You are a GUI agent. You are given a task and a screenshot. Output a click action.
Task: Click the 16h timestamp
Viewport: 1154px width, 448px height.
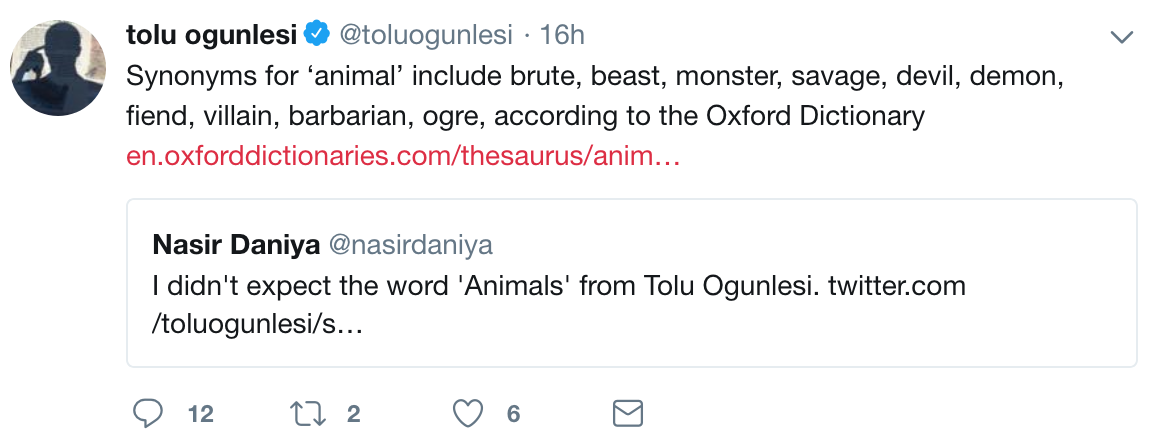coord(562,35)
